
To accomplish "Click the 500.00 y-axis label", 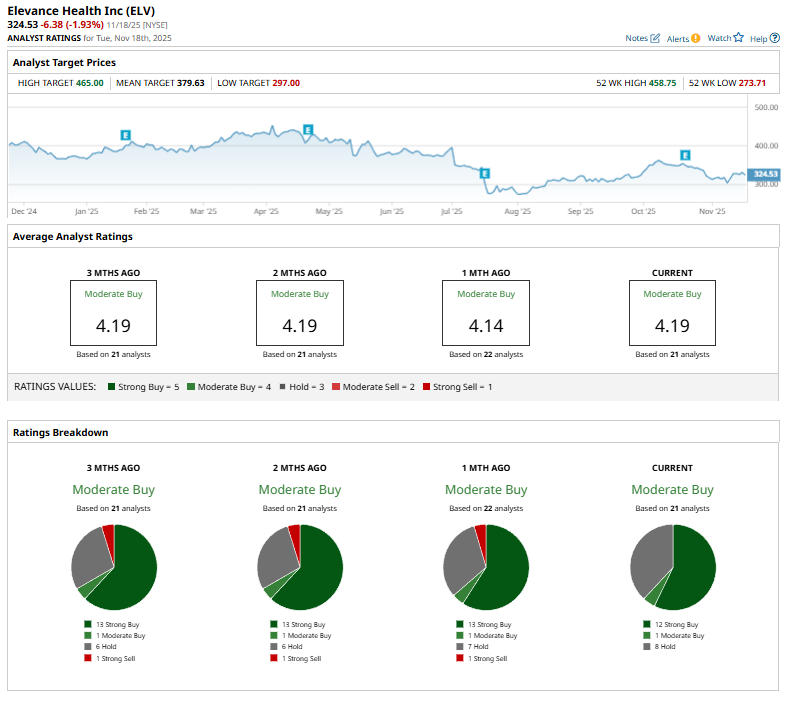I will click(x=766, y=107).
